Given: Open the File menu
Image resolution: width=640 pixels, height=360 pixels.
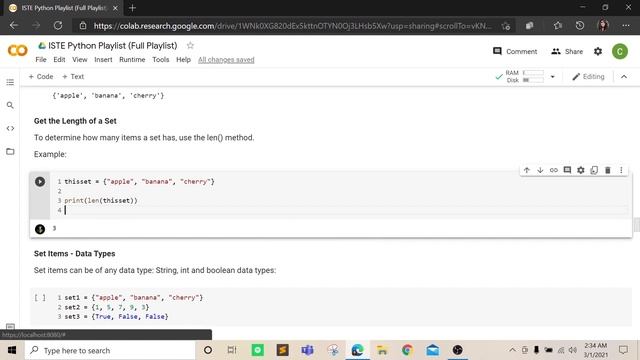Looking at the screenshot, I should (x=41, y=60).
